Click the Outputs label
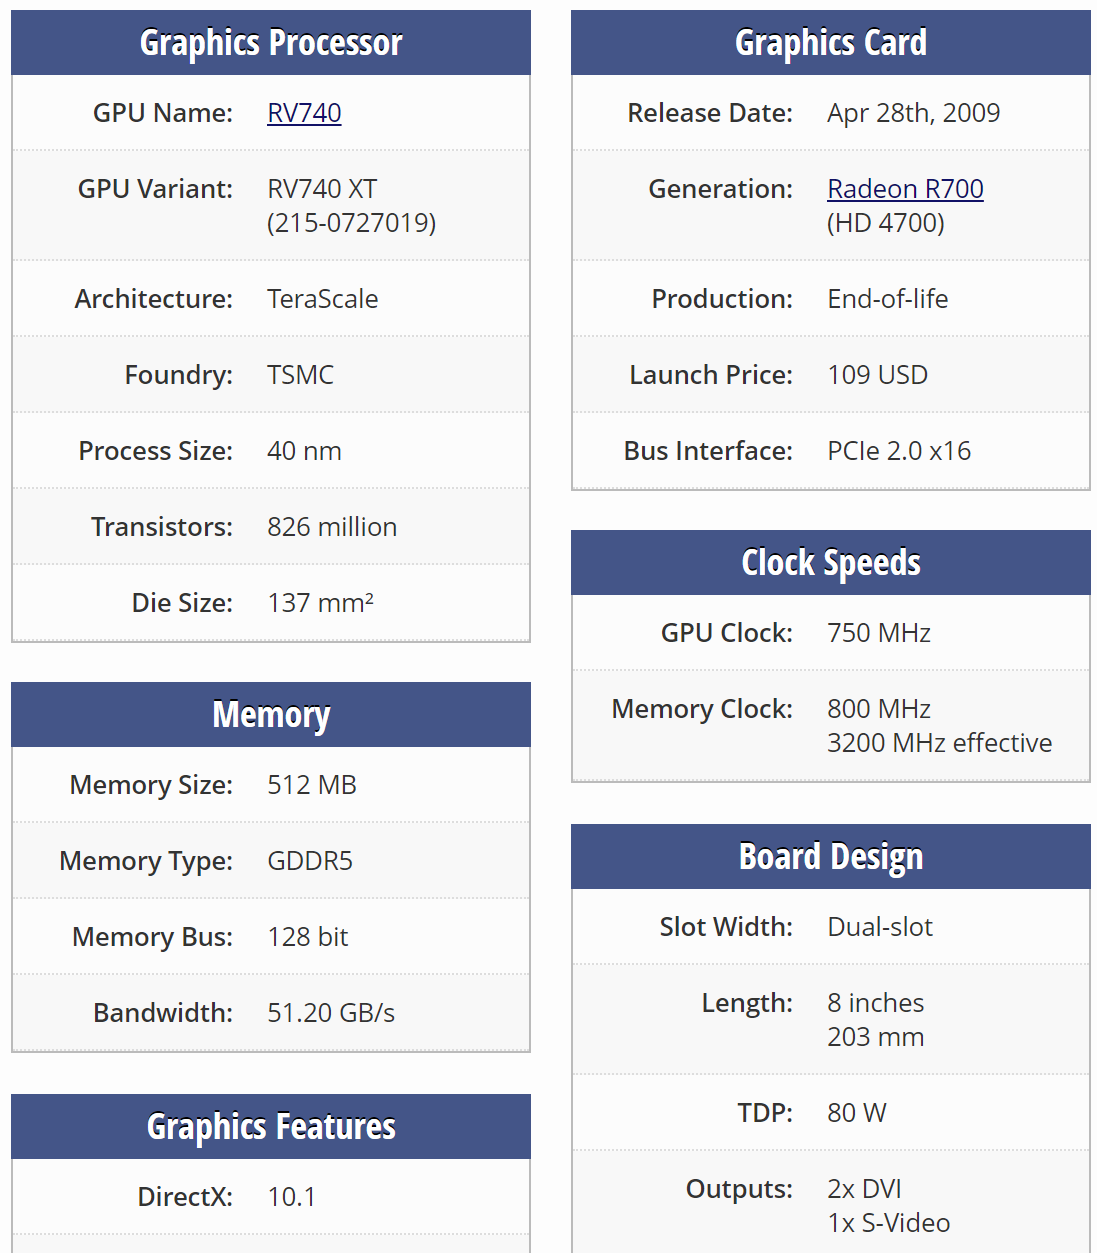Viewport: 1097px width, 1253px height. (739, 1189)
